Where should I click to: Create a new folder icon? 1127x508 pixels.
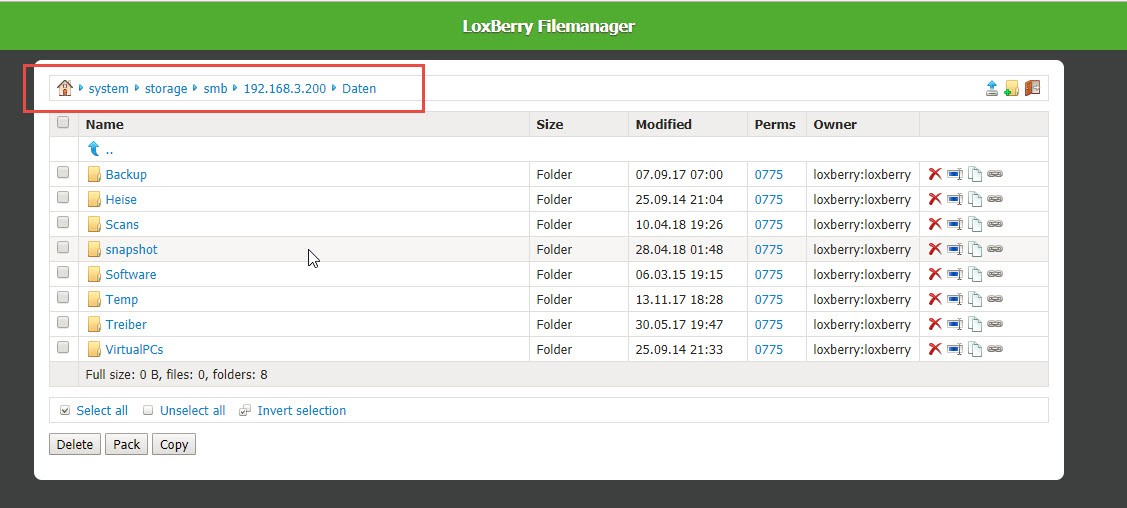click(x=1012, y=88)
